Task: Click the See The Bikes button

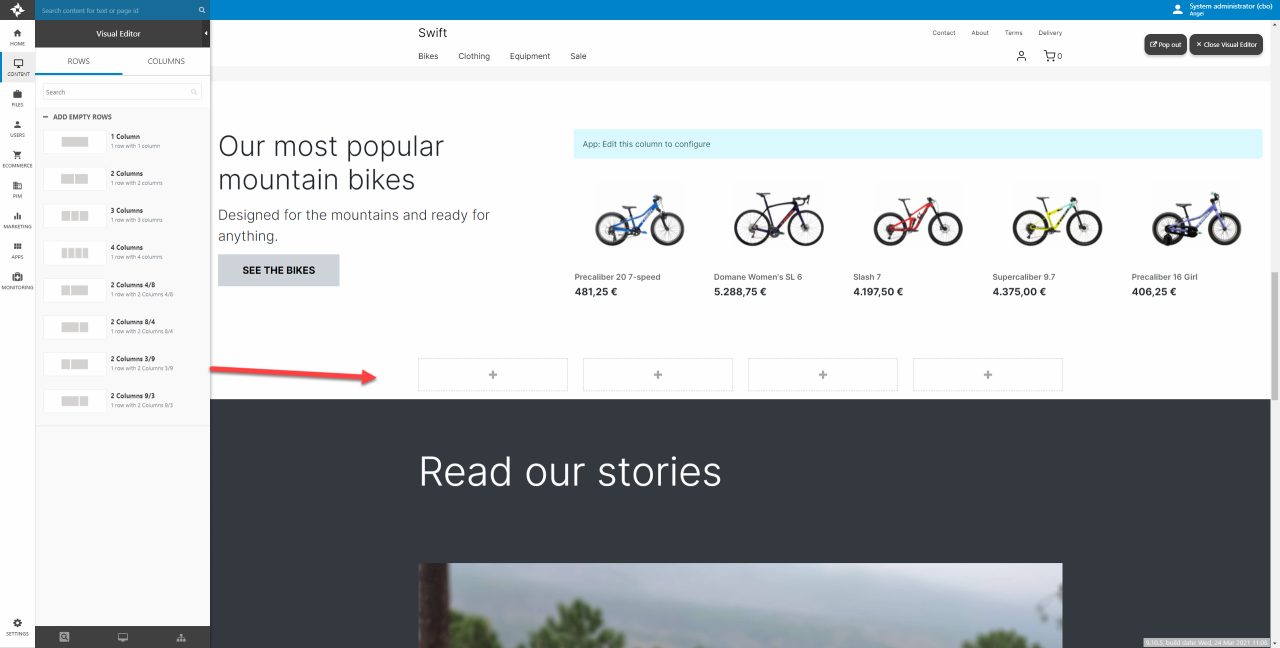Action: 278,270
